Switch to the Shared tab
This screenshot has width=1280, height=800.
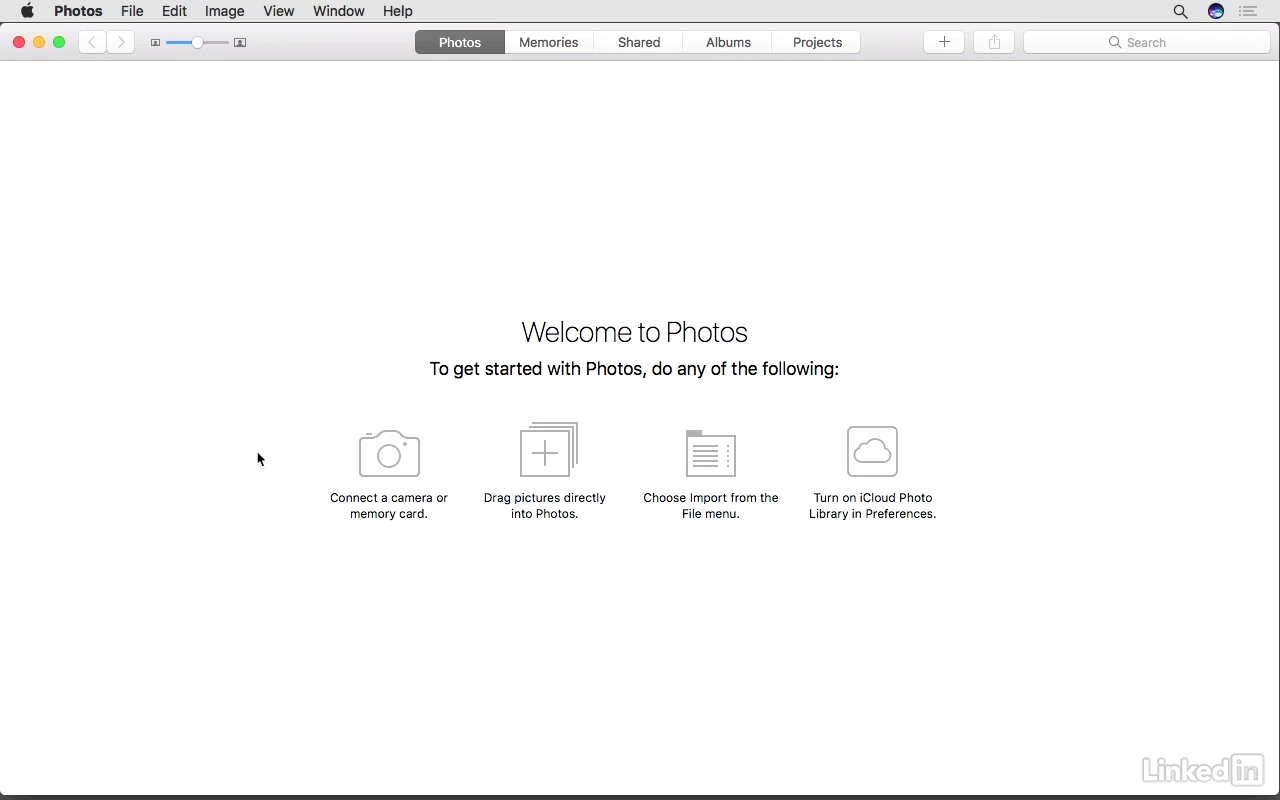point(639,42)
